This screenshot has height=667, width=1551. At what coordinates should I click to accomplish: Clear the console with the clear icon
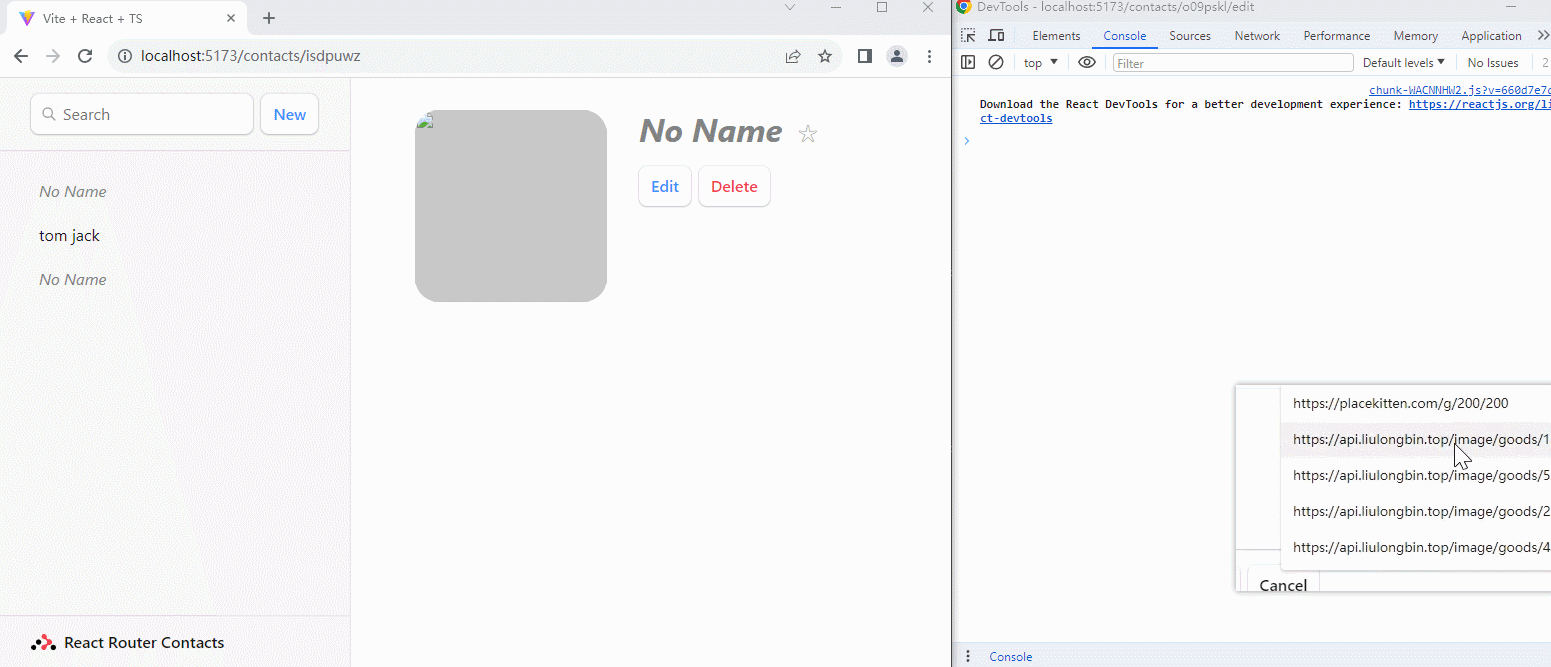pyautogui.click(x=996, y=62)
